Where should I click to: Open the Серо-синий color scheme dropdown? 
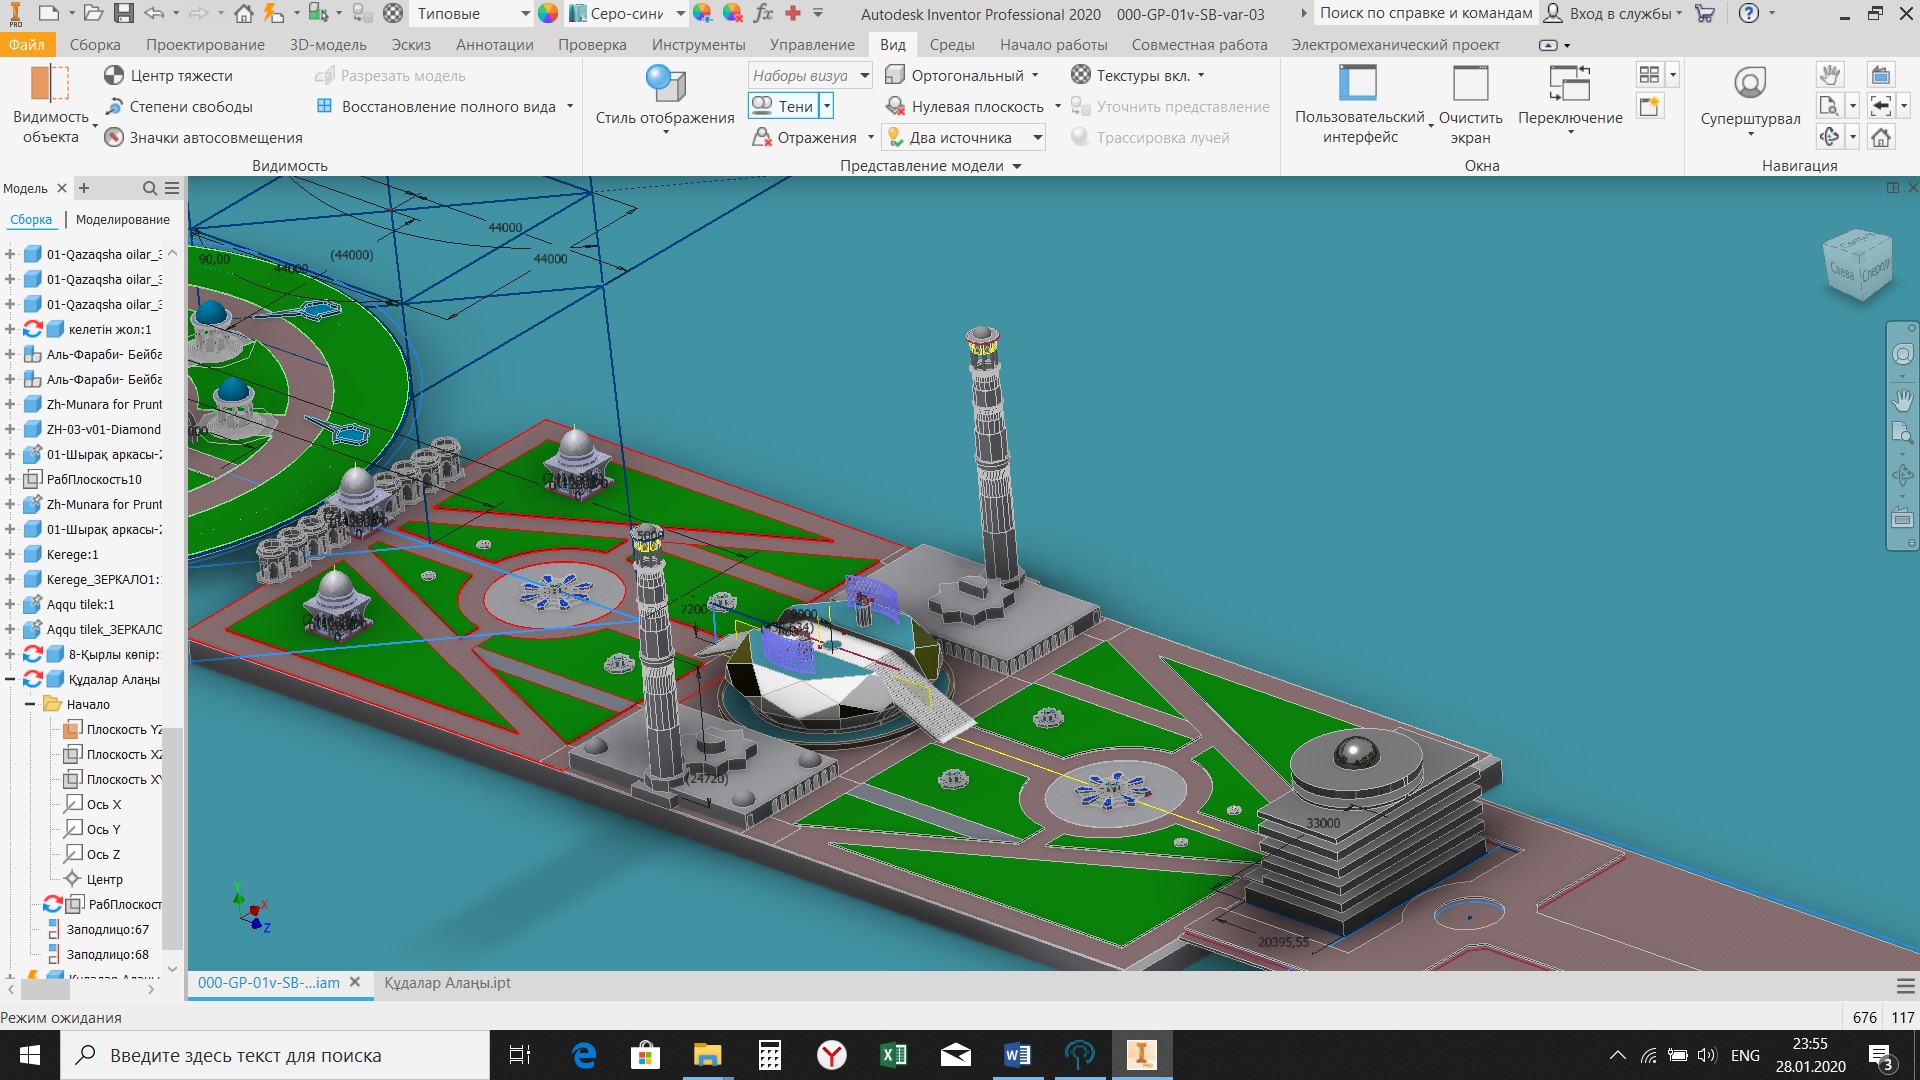click(x=680, y=14)
